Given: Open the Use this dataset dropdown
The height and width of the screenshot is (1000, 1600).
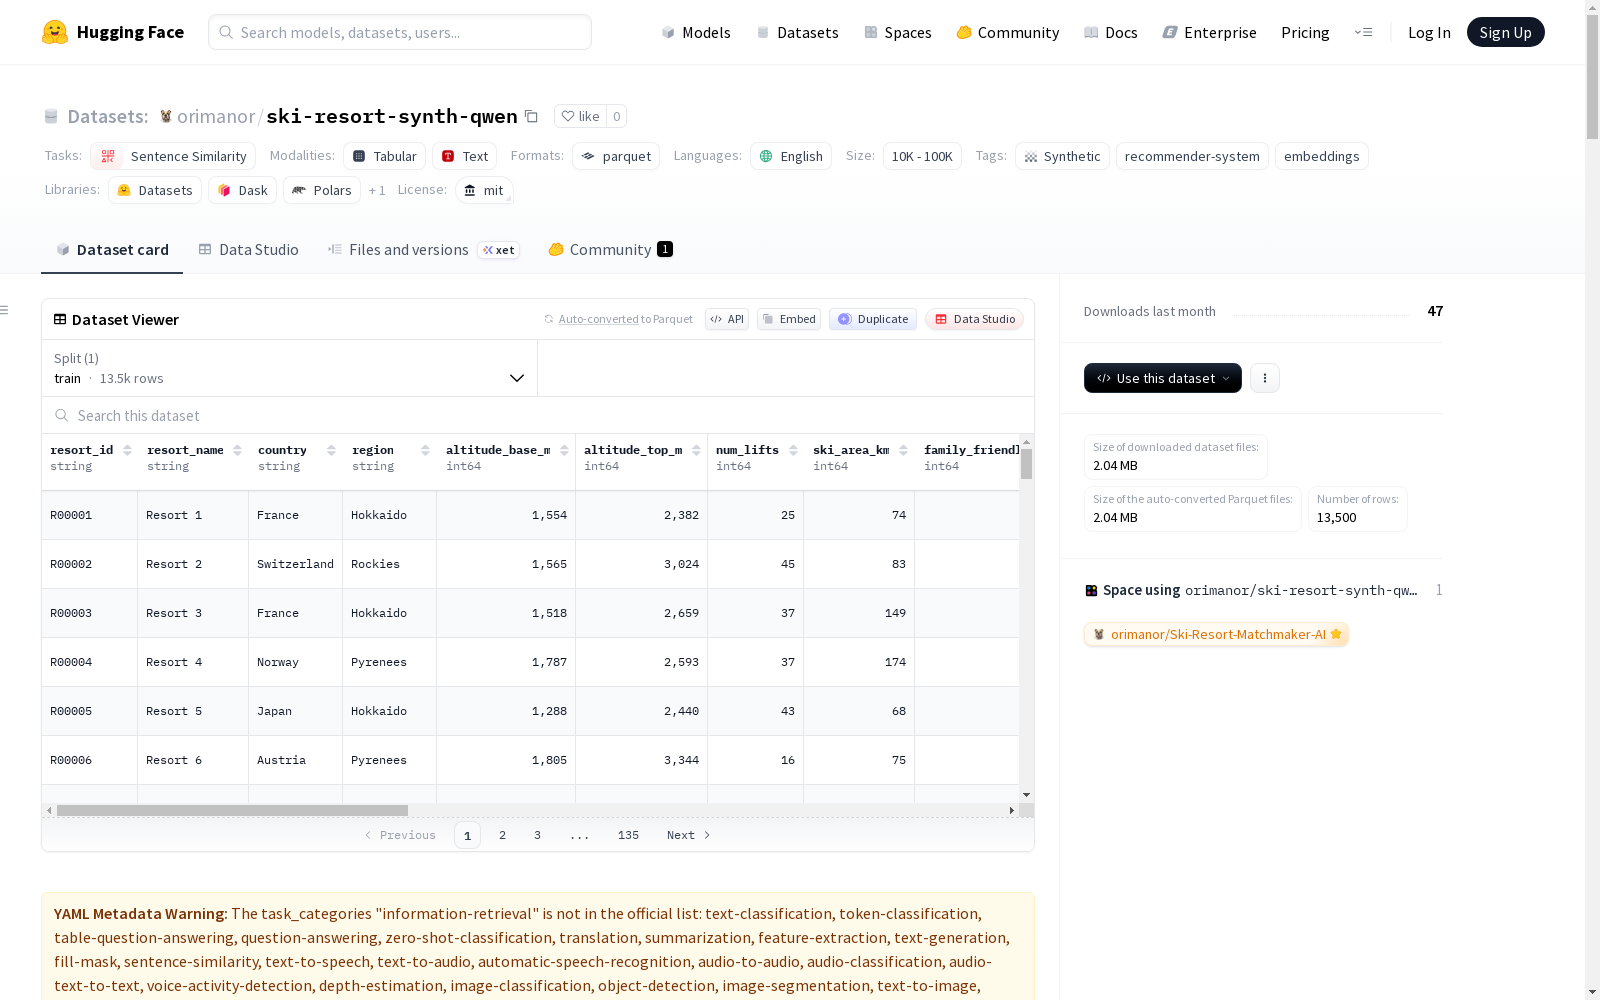Looking at the screenshot, I should [1163, 378].
